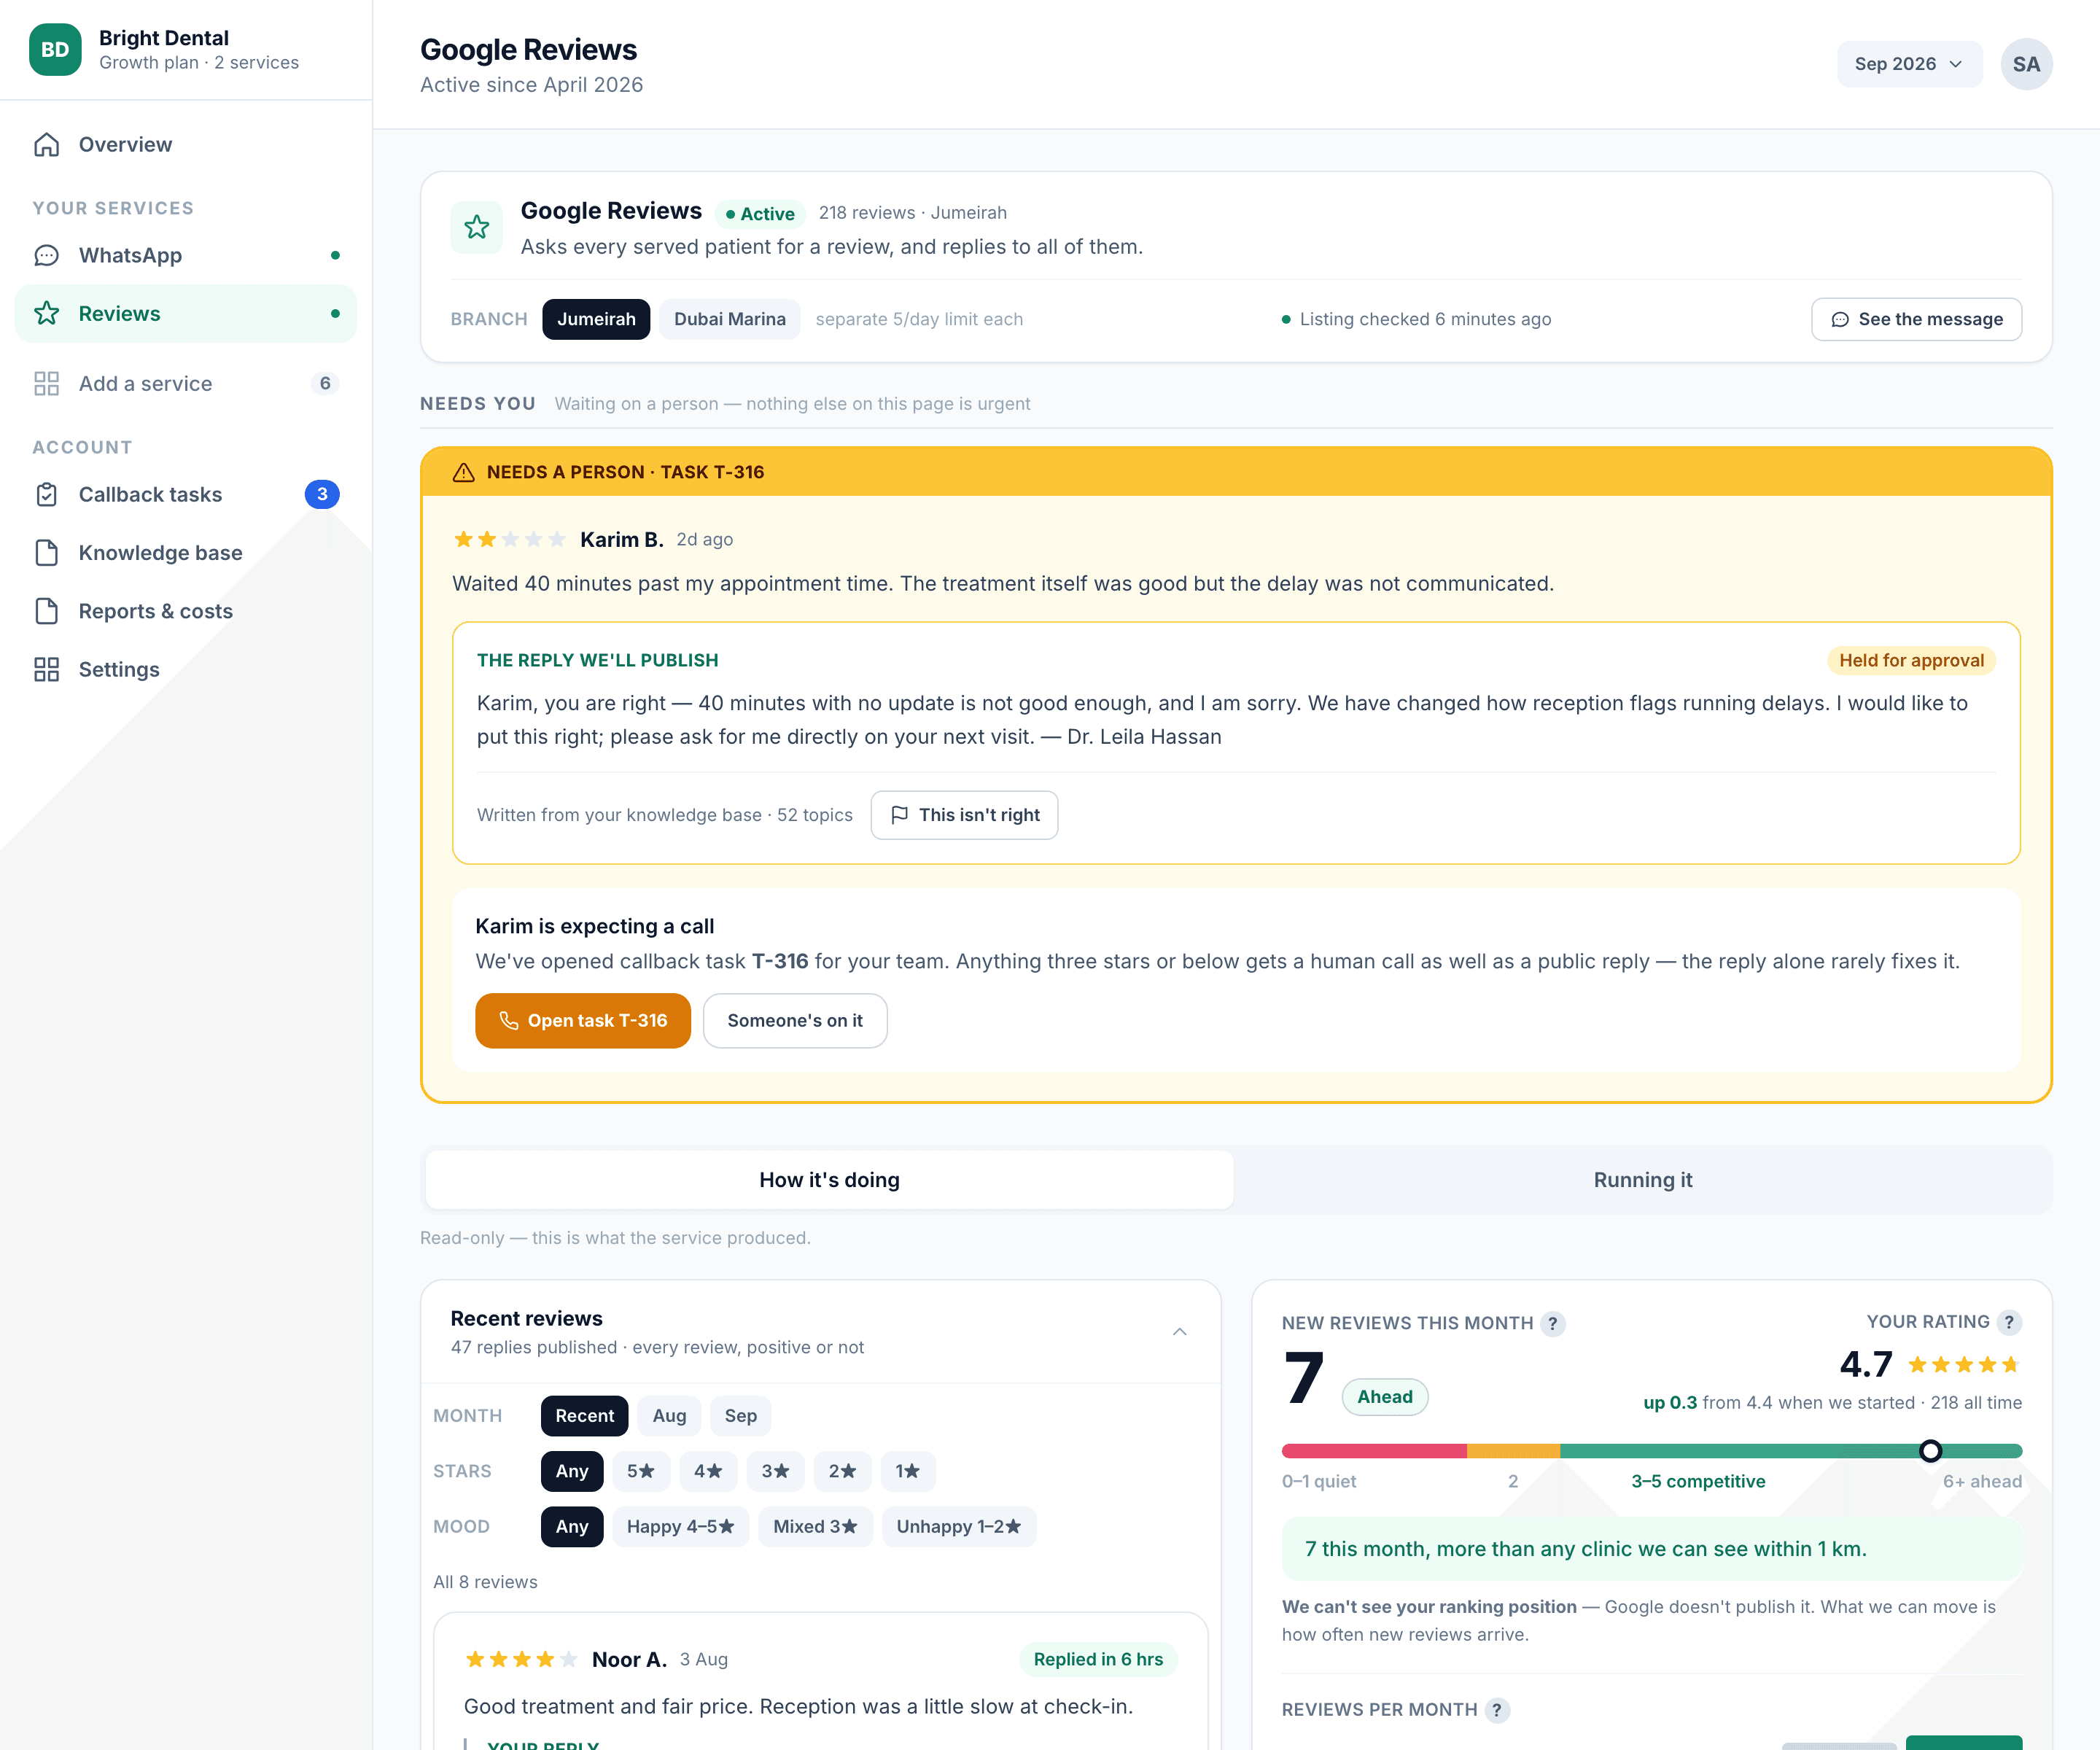Viewport: 2100px width, 1750px height.
Task: Click the Reviews star icon in sidebar
Action: tap(47, 314)
